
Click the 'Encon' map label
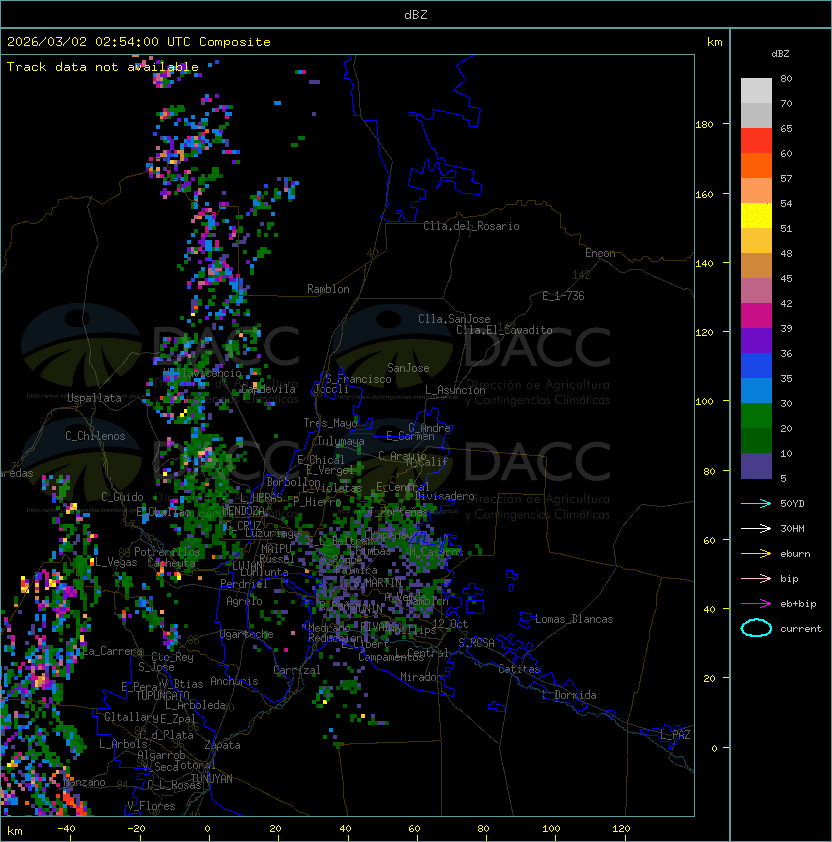click(600, 253)
